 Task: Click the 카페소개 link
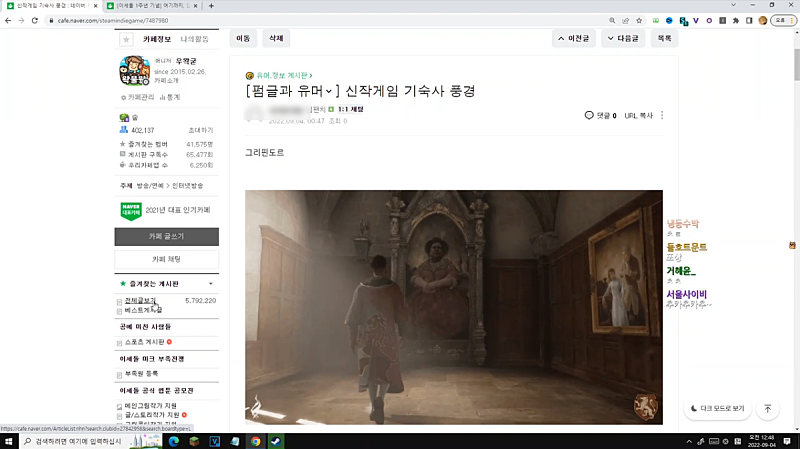(166, 81)
